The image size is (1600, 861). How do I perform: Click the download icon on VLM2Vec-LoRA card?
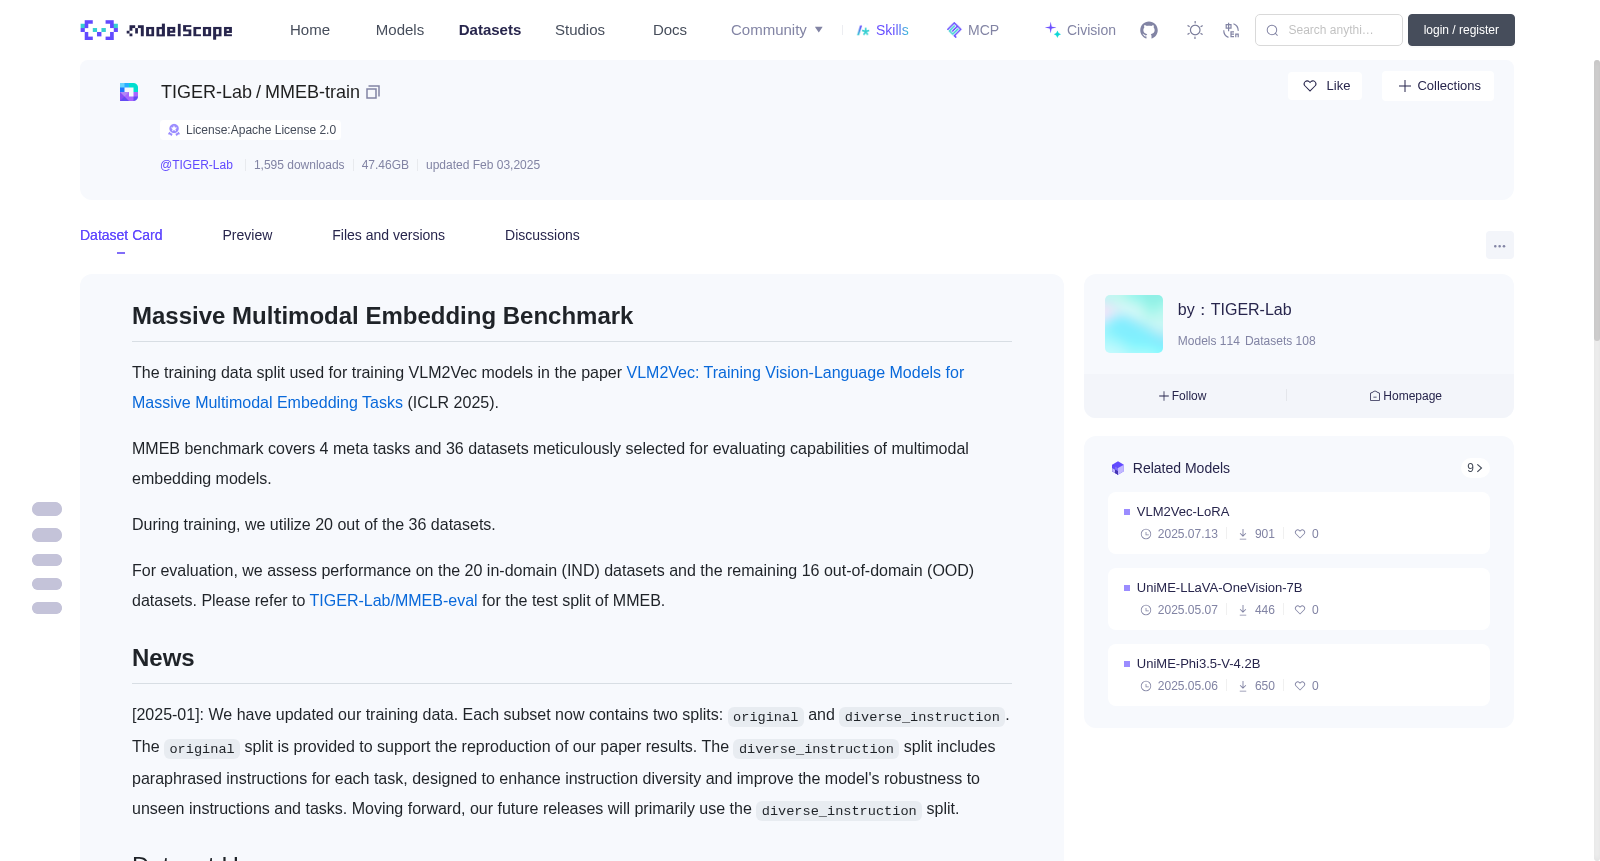(x=1243, y=534)
